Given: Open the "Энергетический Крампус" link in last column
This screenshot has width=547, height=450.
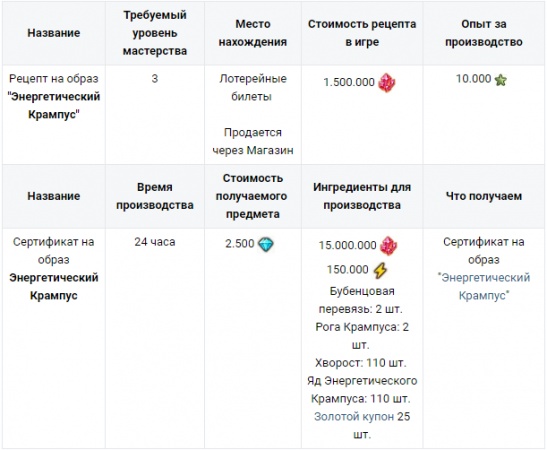Looking at the screenshot, I should pyautogui.click(x=484, y=286).
